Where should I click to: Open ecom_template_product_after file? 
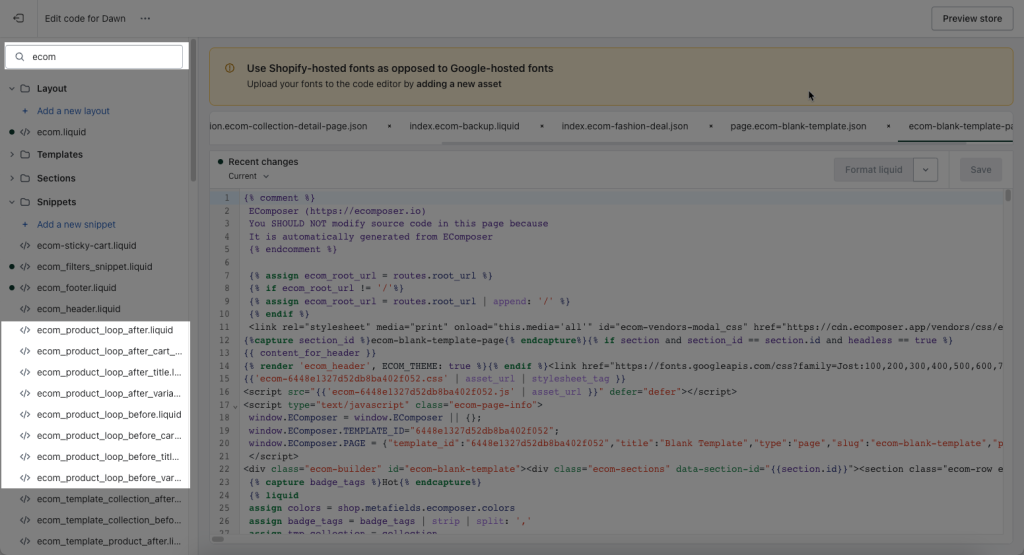point(108,541)
